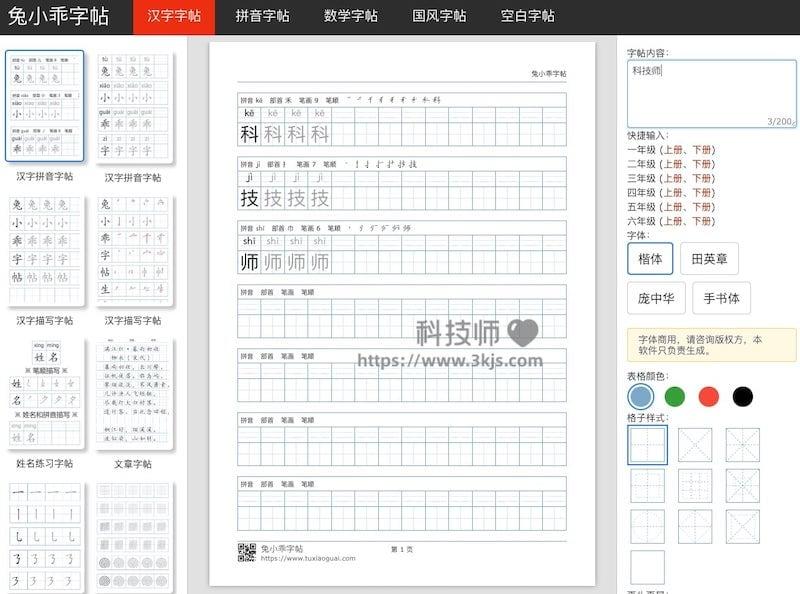Load 五年级 上册 quick input

[673, 207]
